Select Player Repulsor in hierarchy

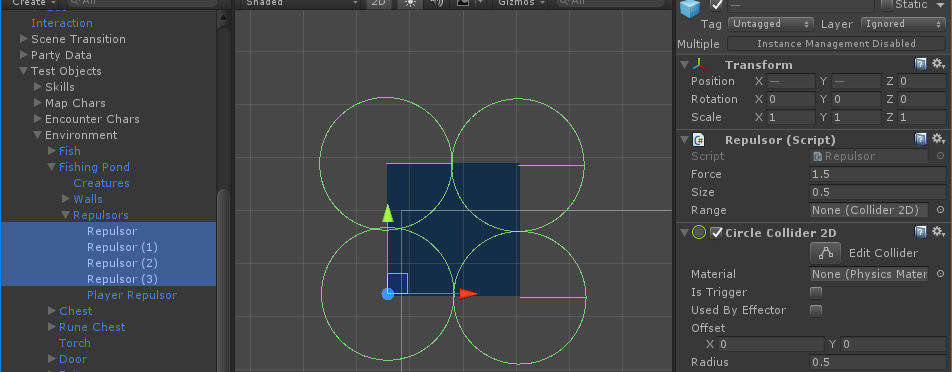(x=132, y=295)
